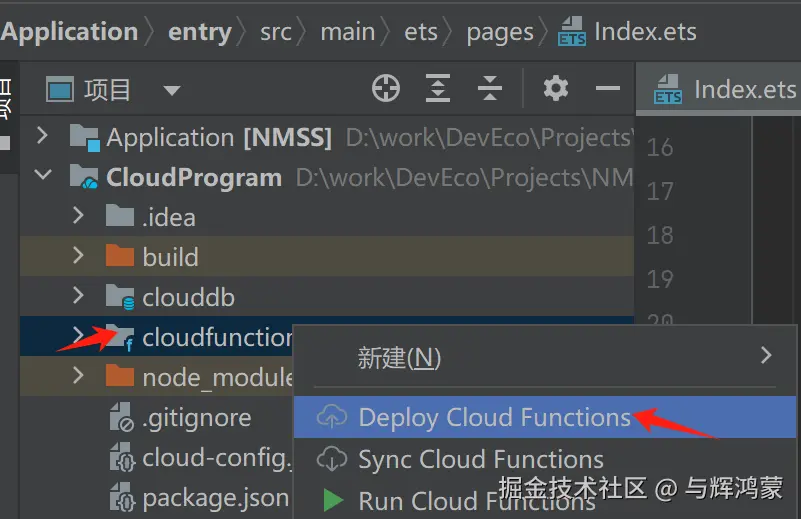
Task: Click the project view window icon
Action: (60, 89)
